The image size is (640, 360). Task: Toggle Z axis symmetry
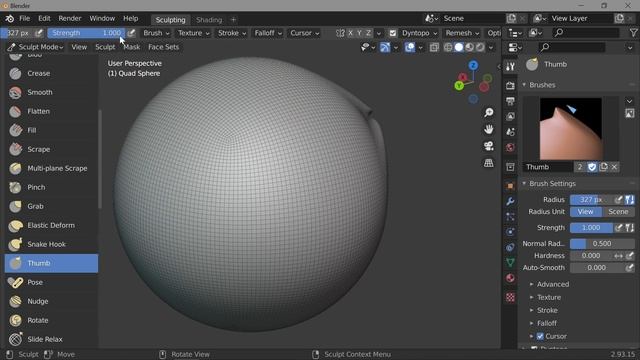point(368,33)
